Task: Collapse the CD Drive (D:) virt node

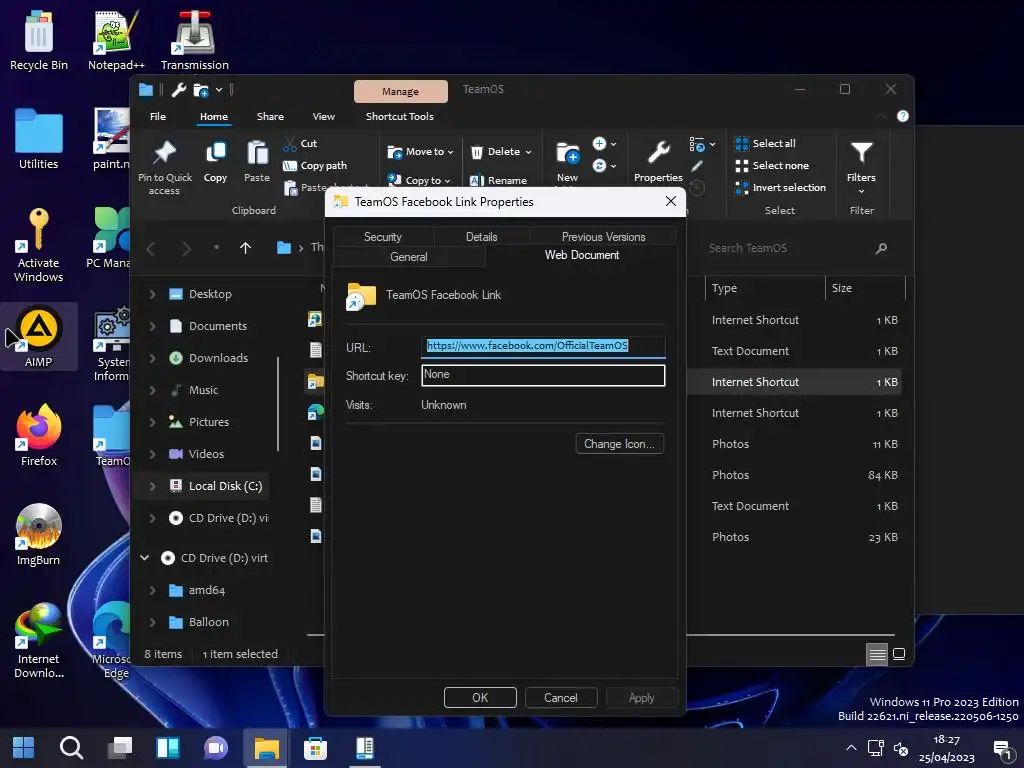Action: coord(144,558)
